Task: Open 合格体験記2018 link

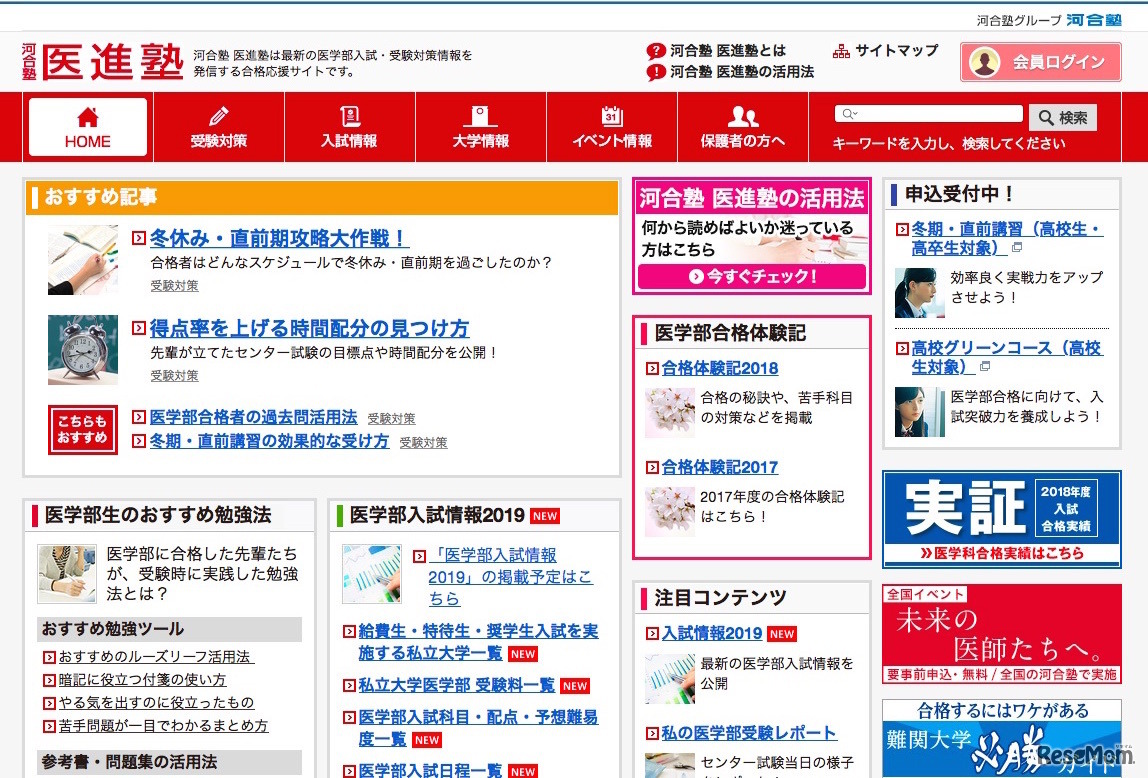Action: tap(720, 368)
